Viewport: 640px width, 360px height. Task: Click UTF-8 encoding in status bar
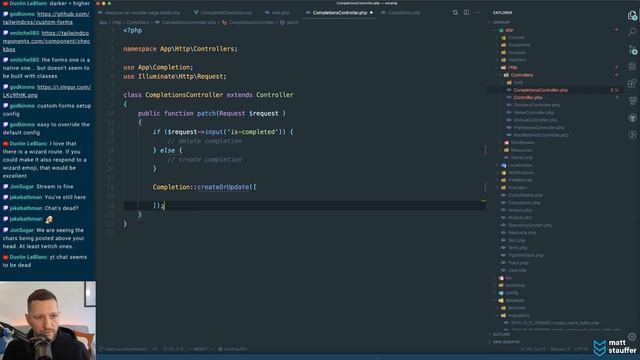[x=580, y=349]
